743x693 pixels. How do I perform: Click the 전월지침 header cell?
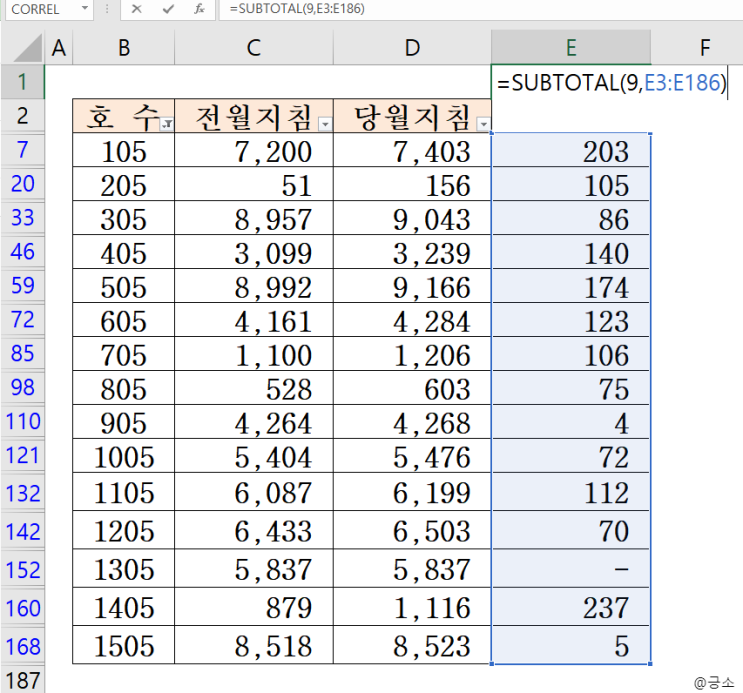pos(254,116)
